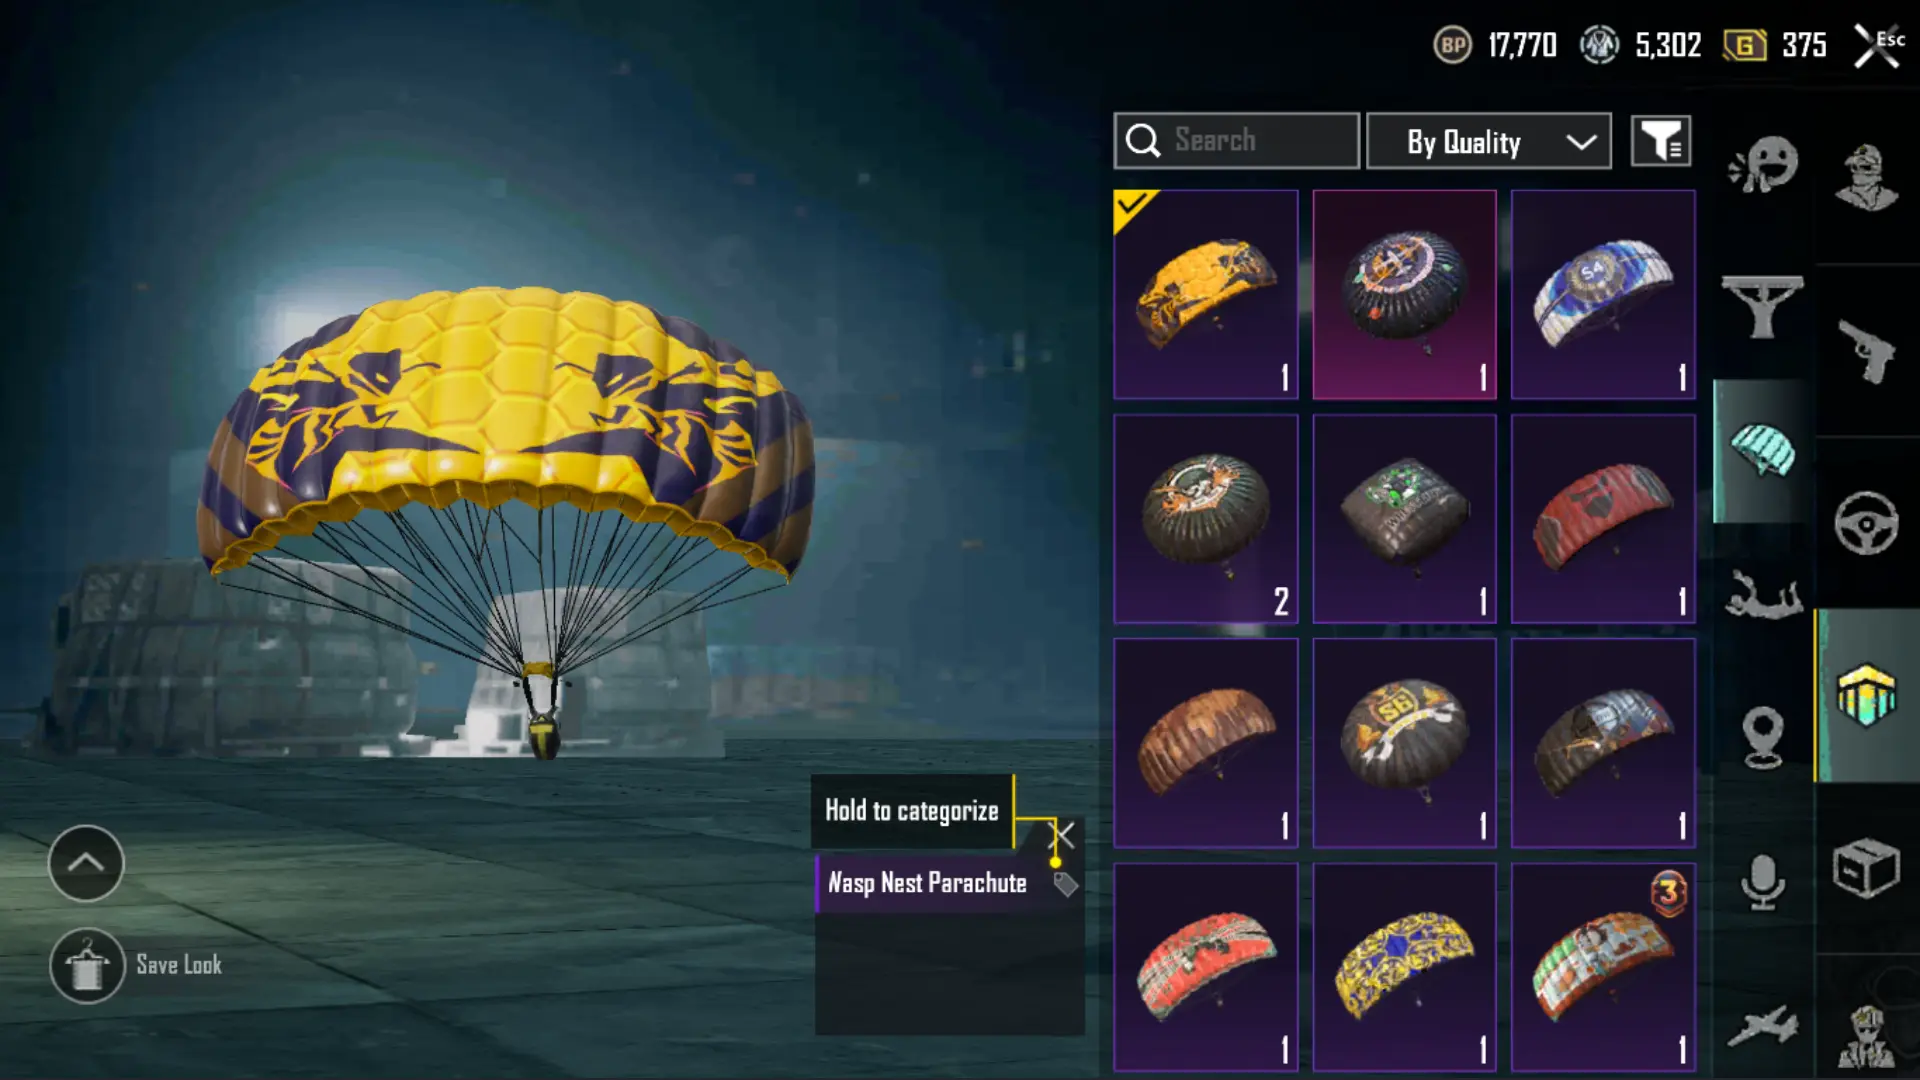This screenshot has height=1080, width=1920.
Task: Open the emotes category icon
Action: click(1763, 163)
